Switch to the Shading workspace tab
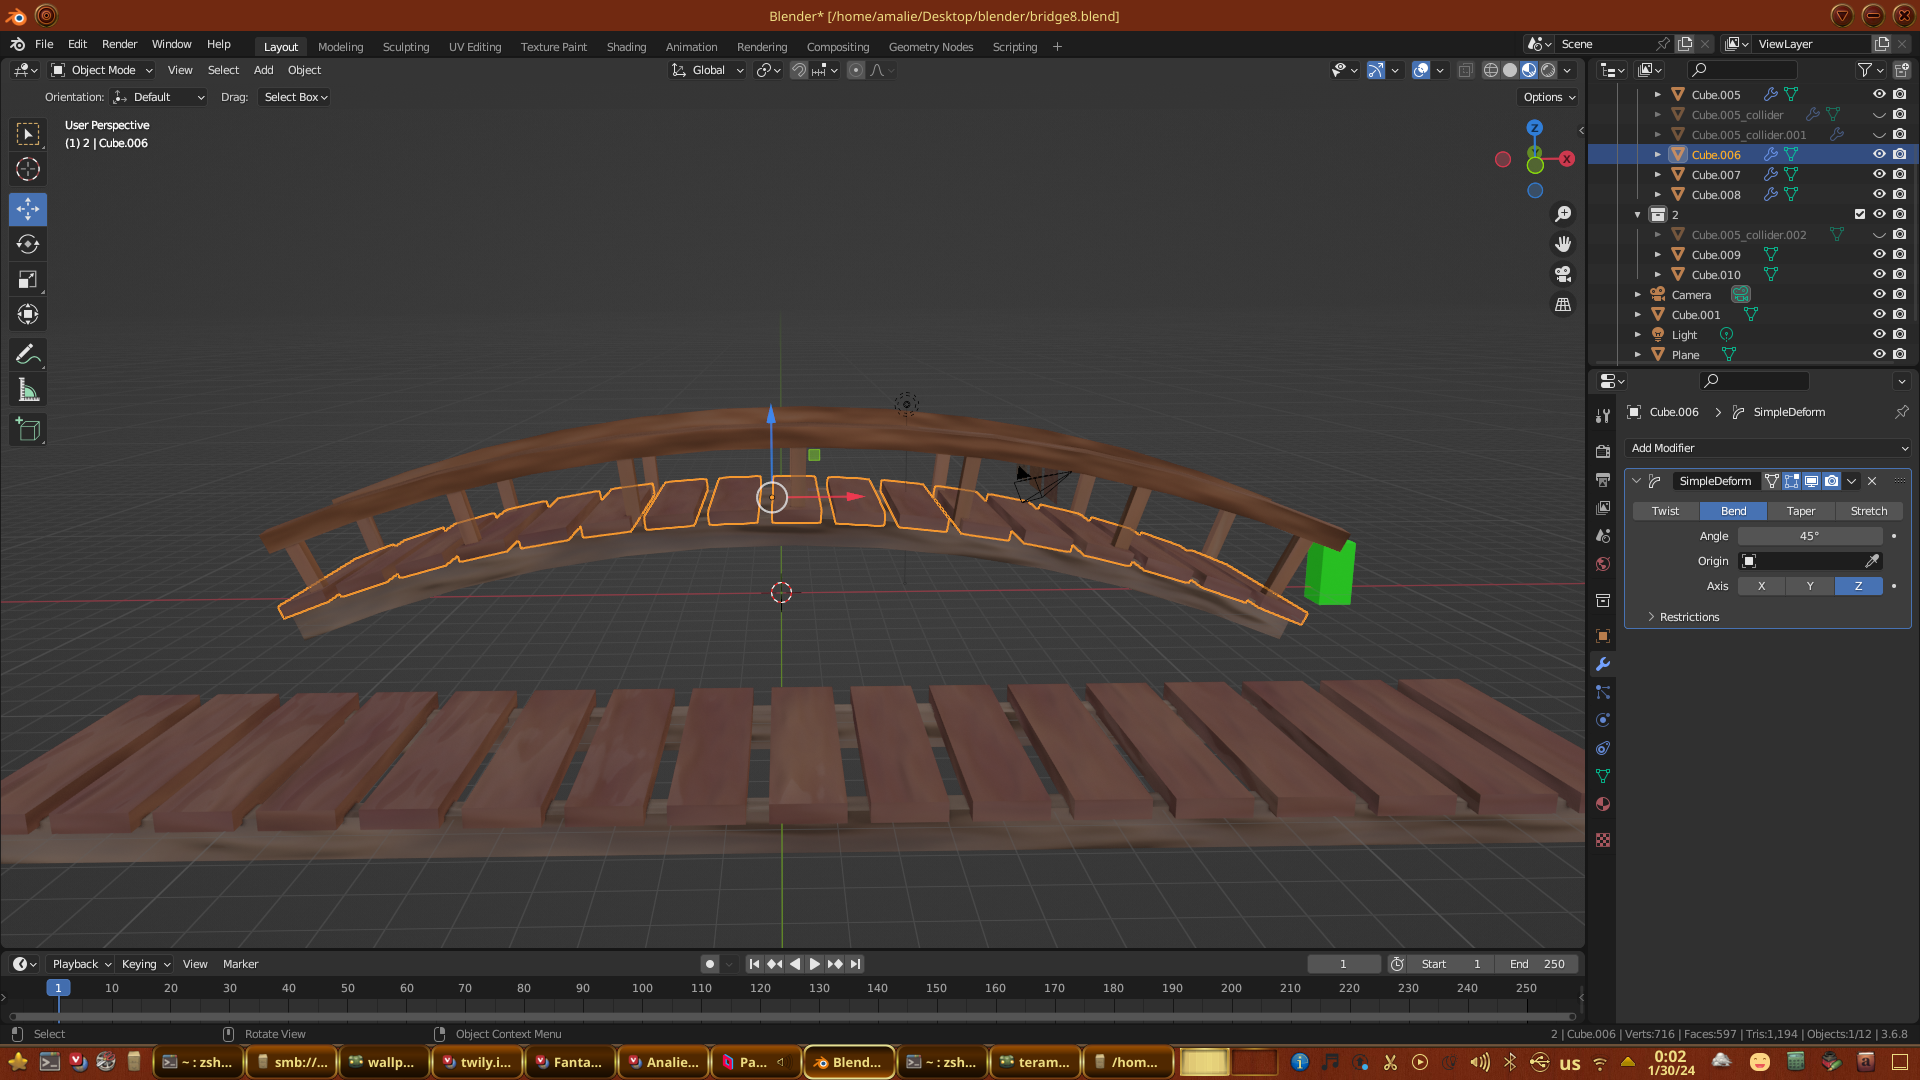Screen dimensions: 1920x1080 coord(626,47)
